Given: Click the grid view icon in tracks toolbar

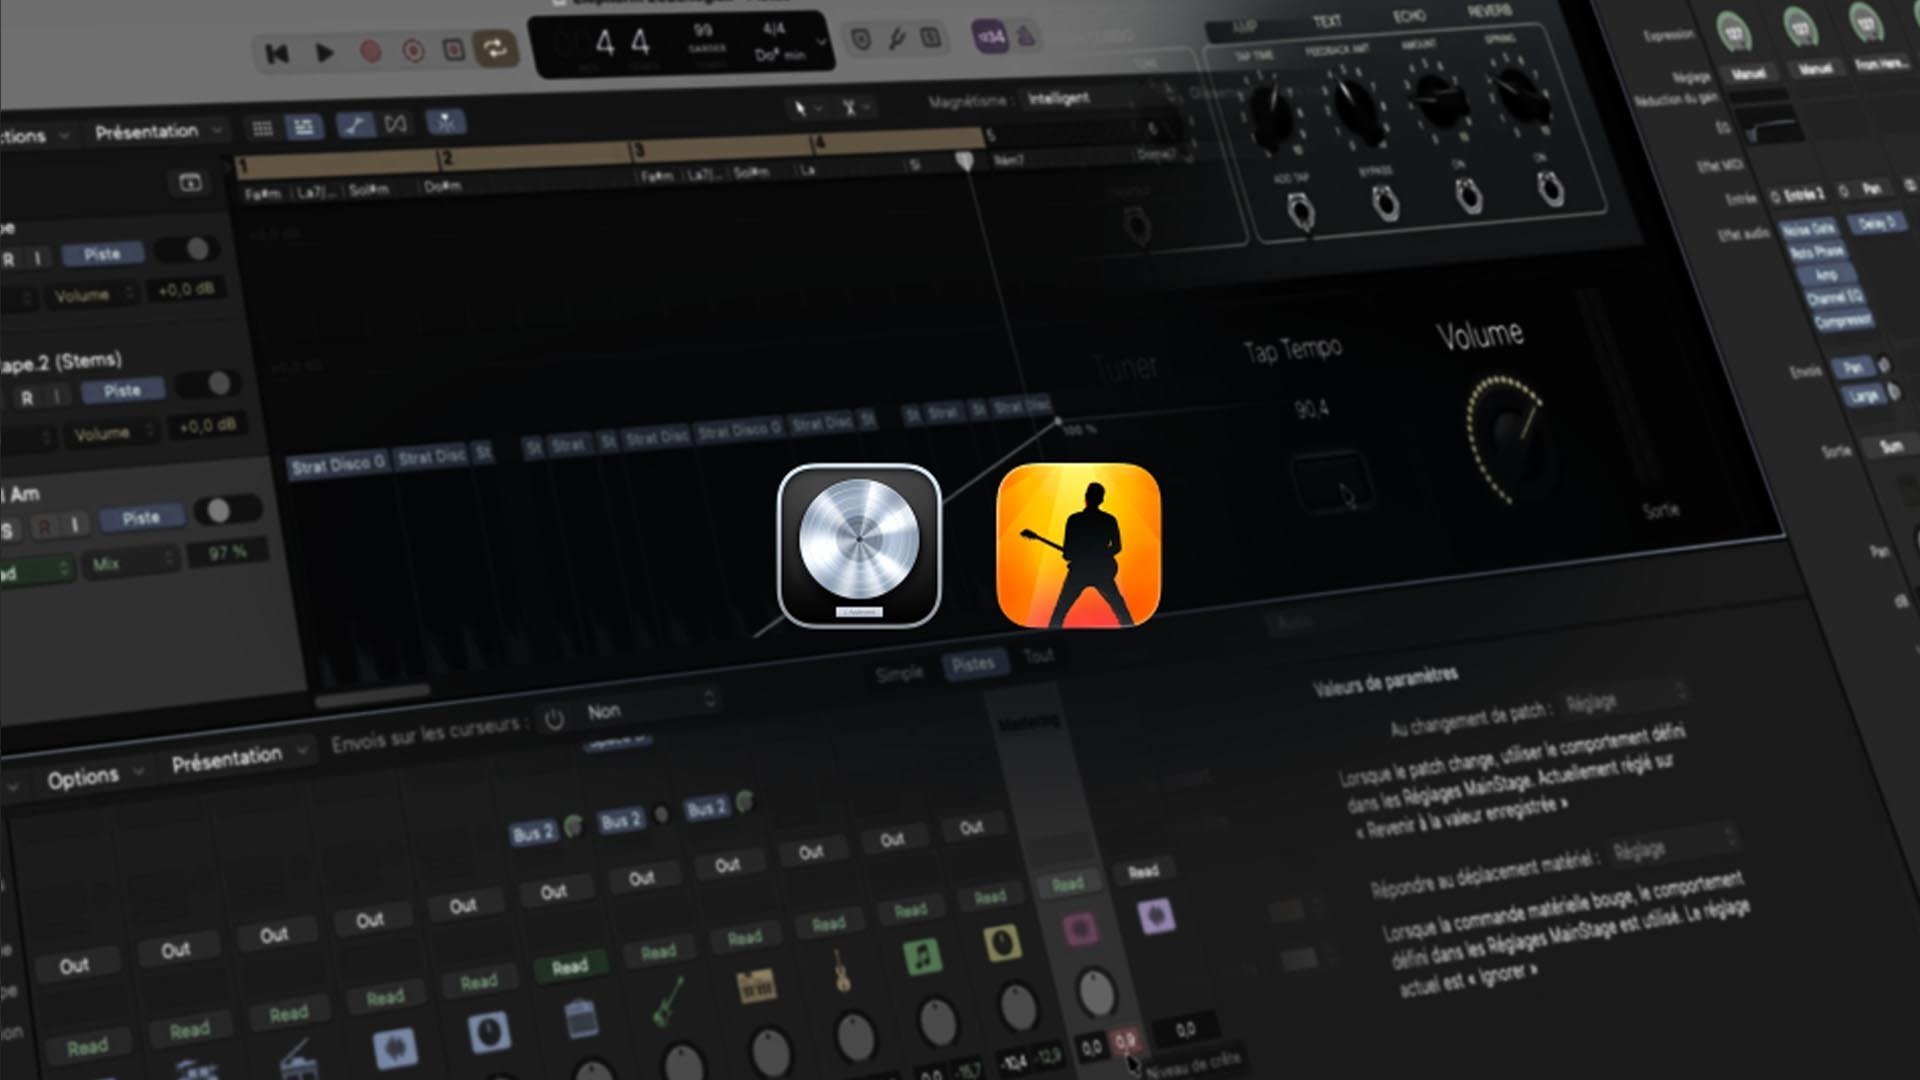Looking at the screenshot, I should [x=262, y=128].
